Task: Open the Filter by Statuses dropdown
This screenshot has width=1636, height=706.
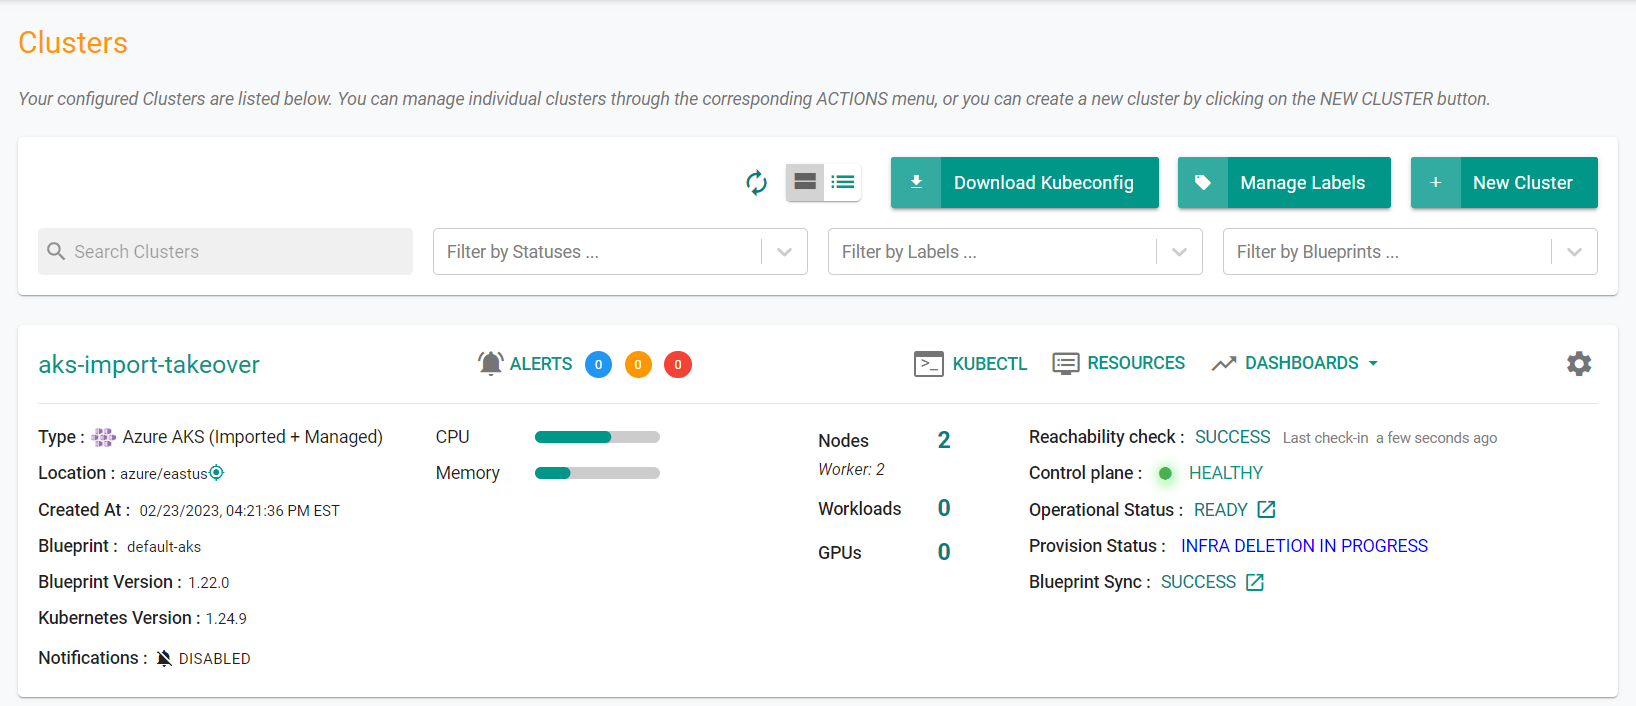Action: coord(620,251)
